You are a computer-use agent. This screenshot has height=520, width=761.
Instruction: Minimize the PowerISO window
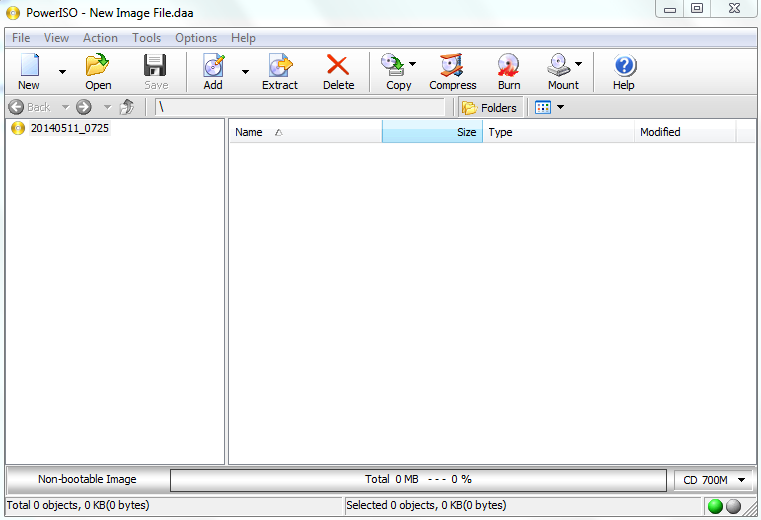pos(670,9)
